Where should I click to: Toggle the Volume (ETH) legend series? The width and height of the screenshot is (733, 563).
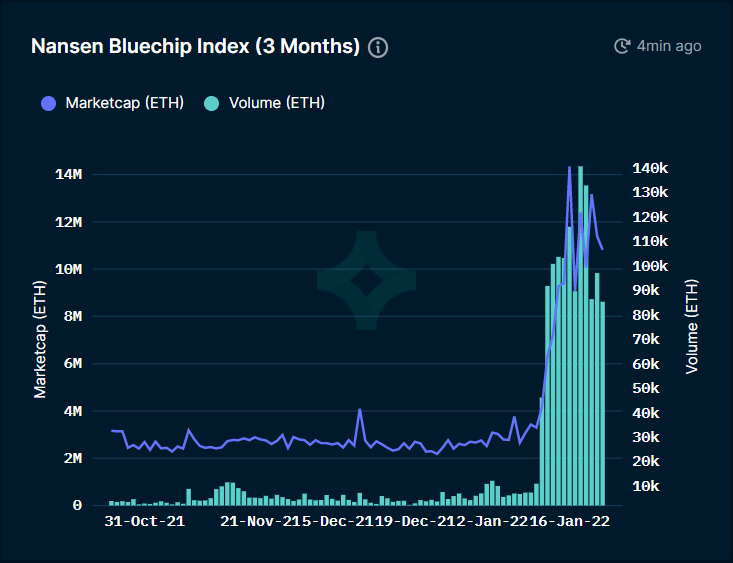(265, 103)
